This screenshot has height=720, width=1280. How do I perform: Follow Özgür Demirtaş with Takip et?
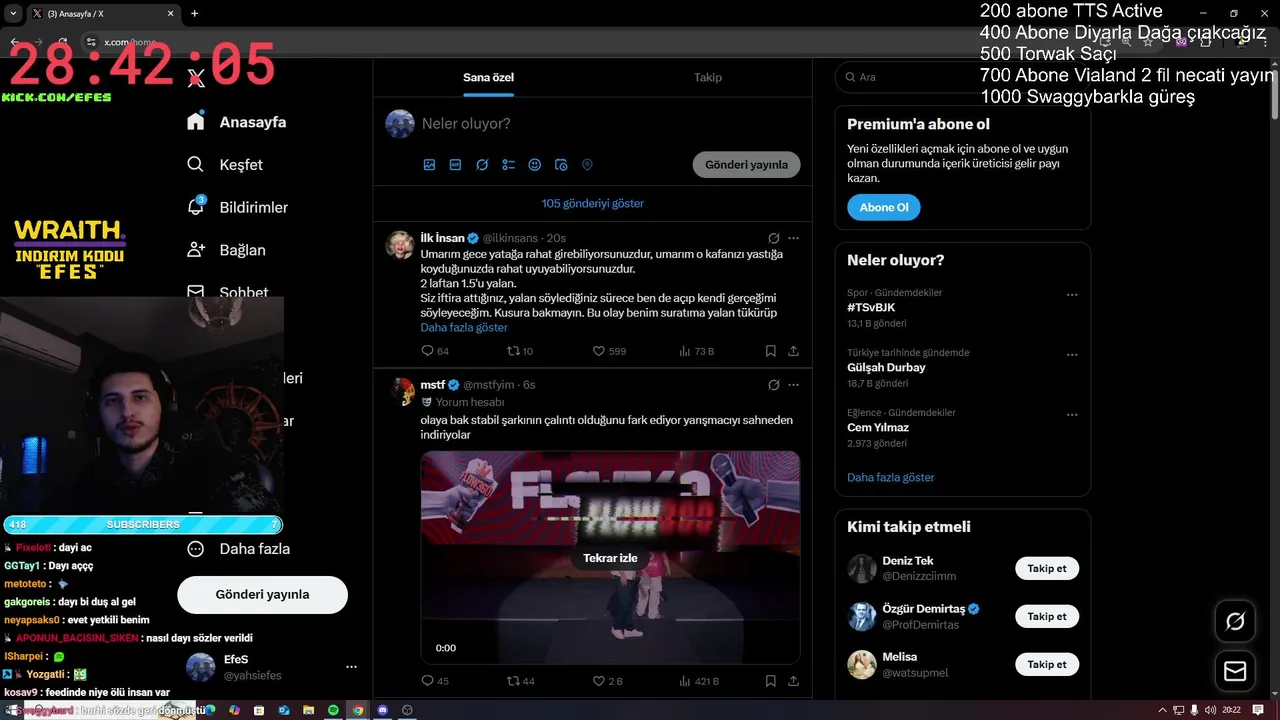(x=1047, y=616)
